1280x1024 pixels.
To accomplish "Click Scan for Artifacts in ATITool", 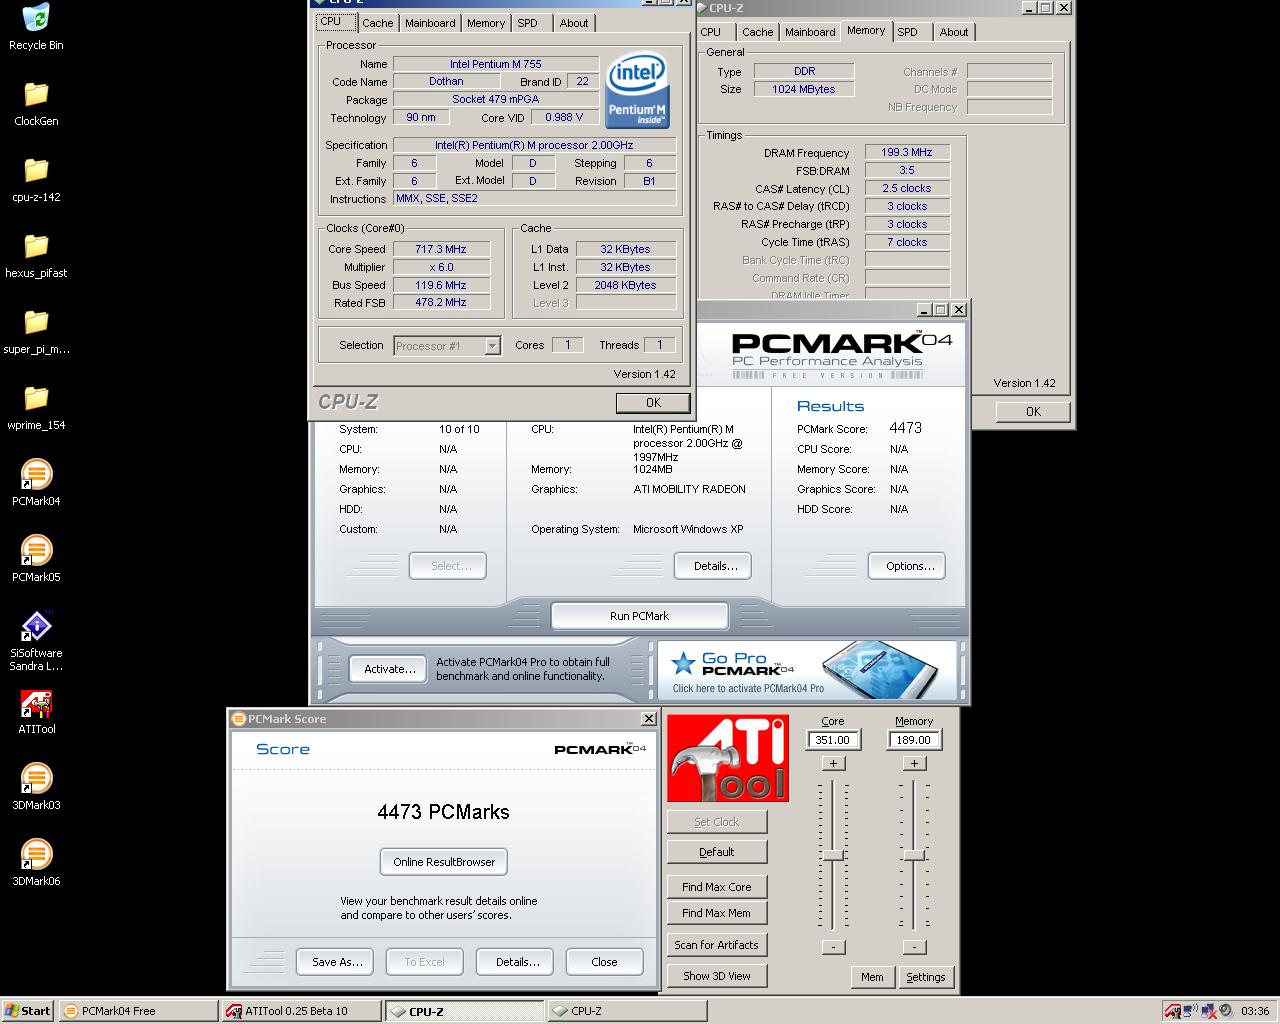I will click(x=716, y=945).
